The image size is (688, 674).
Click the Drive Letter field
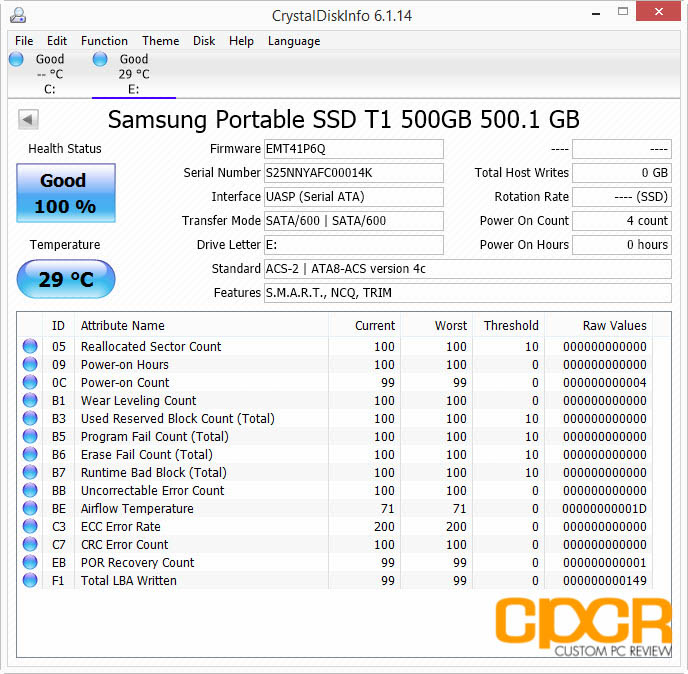[354, 244]
